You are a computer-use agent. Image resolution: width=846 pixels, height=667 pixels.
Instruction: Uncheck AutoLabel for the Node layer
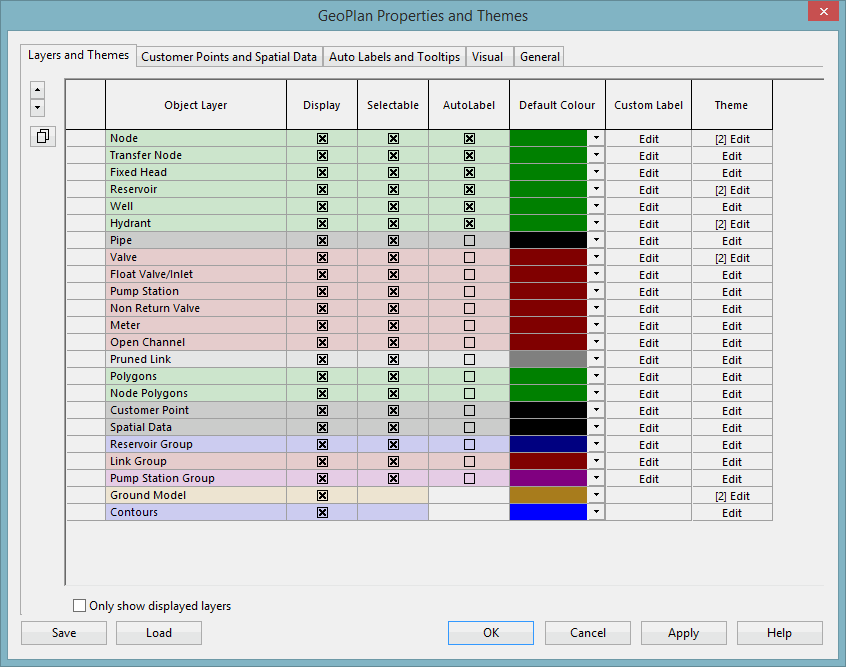(469, 138)
